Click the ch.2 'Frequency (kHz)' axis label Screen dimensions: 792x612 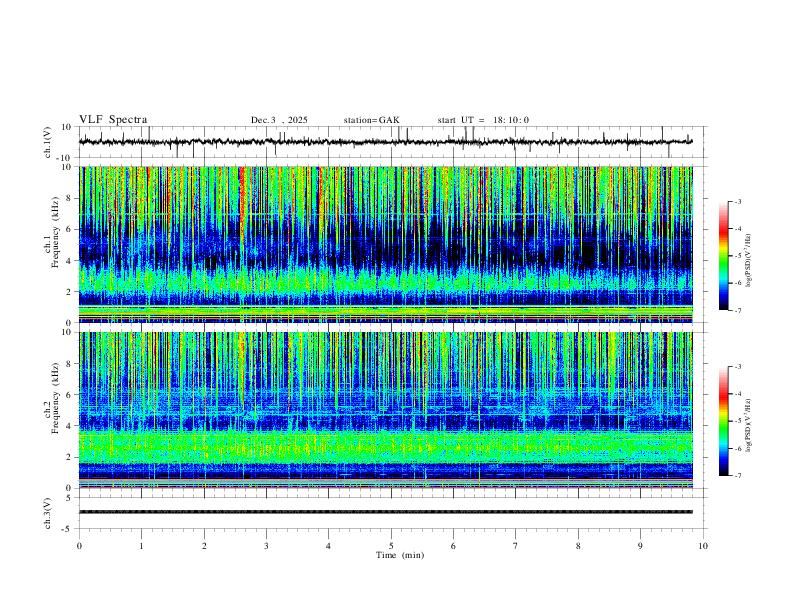(56, 398)
